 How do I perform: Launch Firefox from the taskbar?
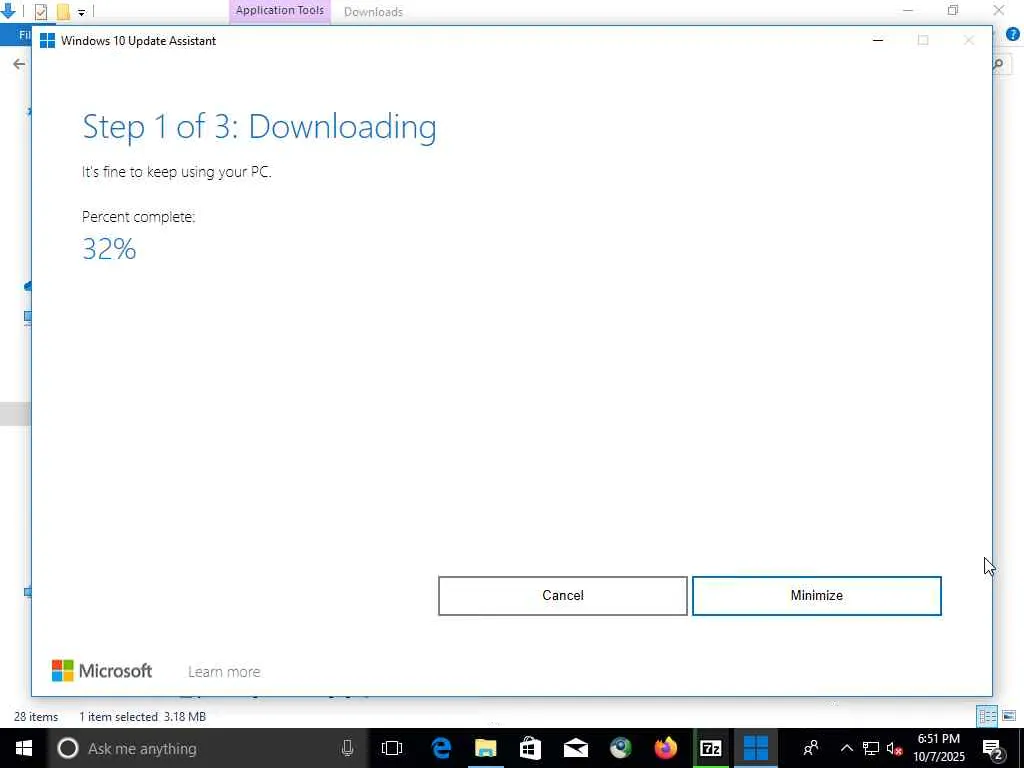click(665, 748)
